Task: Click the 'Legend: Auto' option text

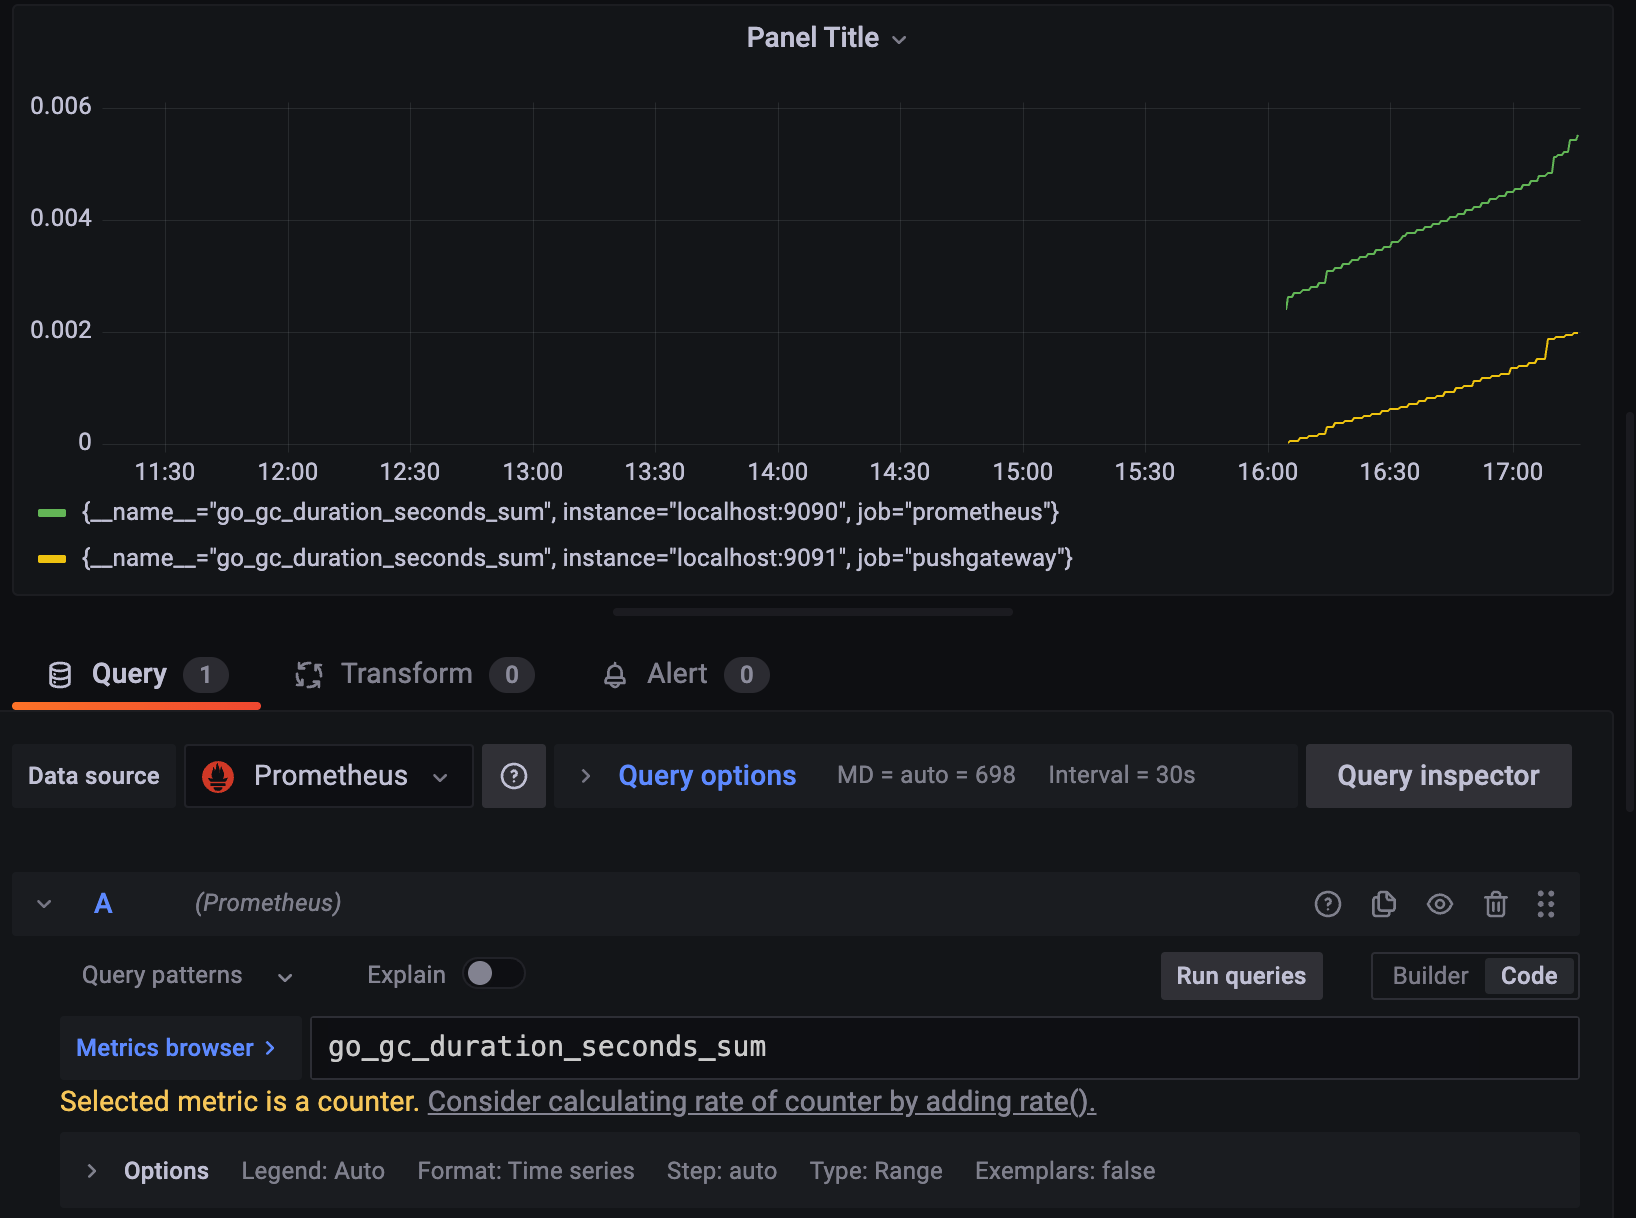Action: pos(313,1171)
